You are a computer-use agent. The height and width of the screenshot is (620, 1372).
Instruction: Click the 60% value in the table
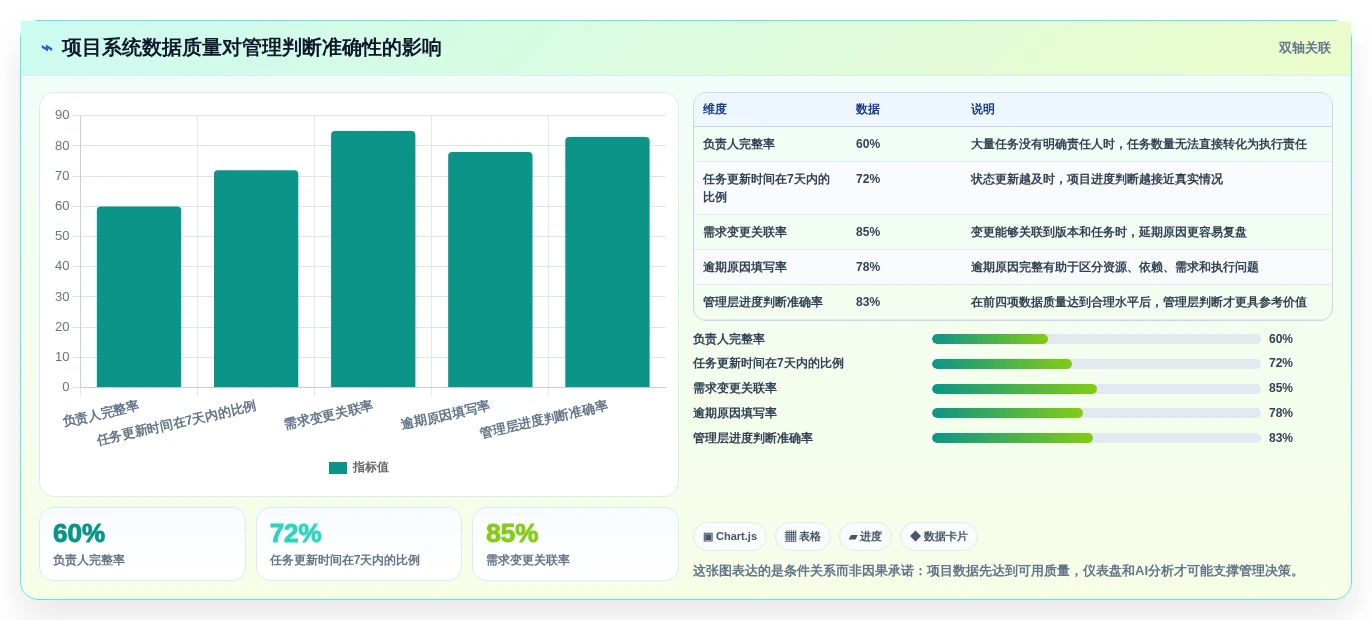pyautogui.click(x=868, y=144)
